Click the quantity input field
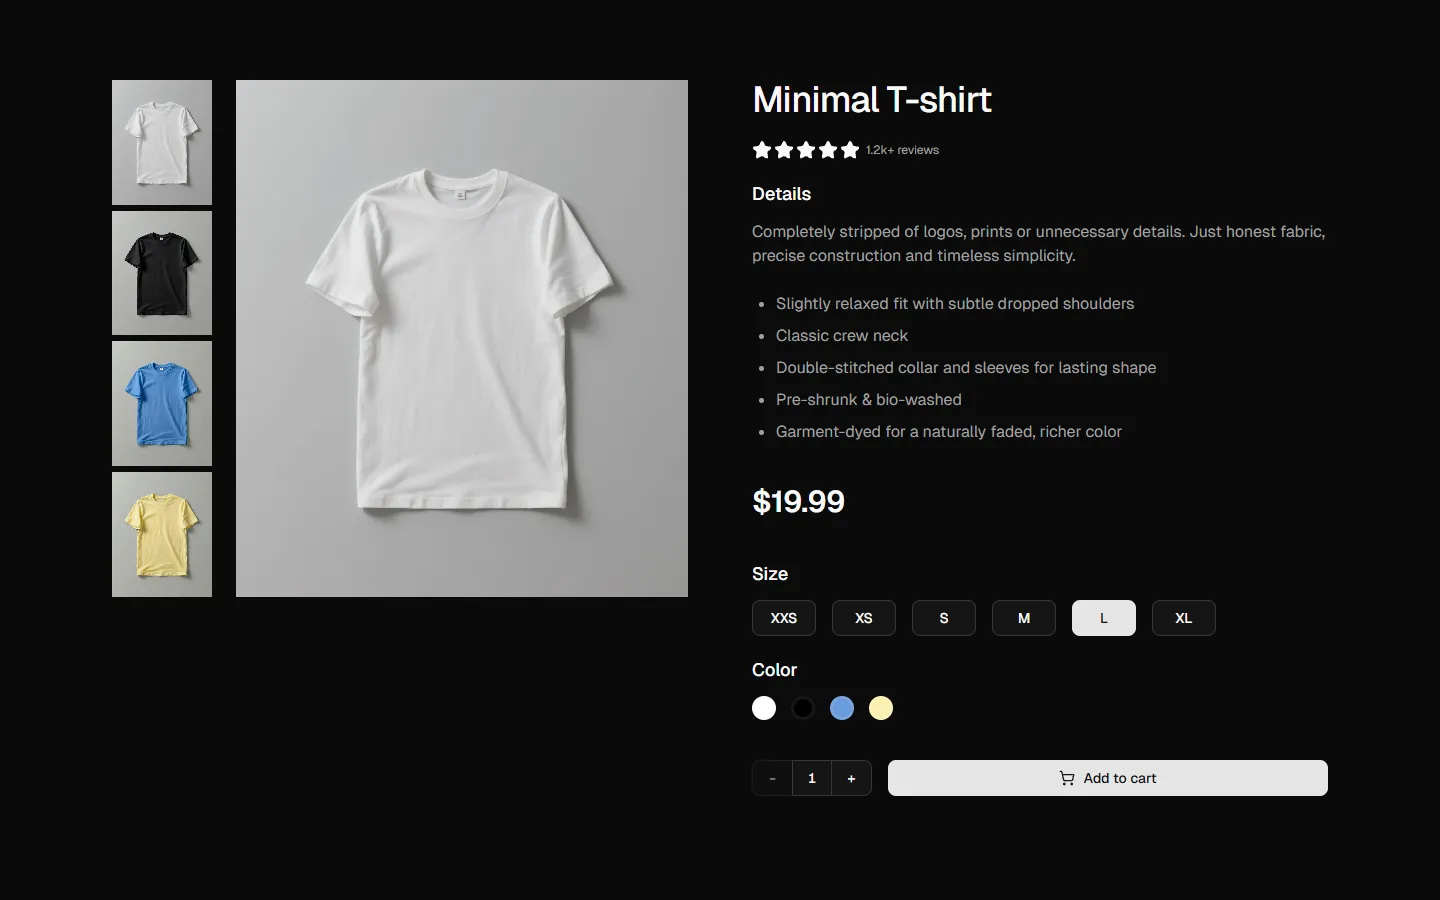This screenshot has height=900, width=1440. 811,778
